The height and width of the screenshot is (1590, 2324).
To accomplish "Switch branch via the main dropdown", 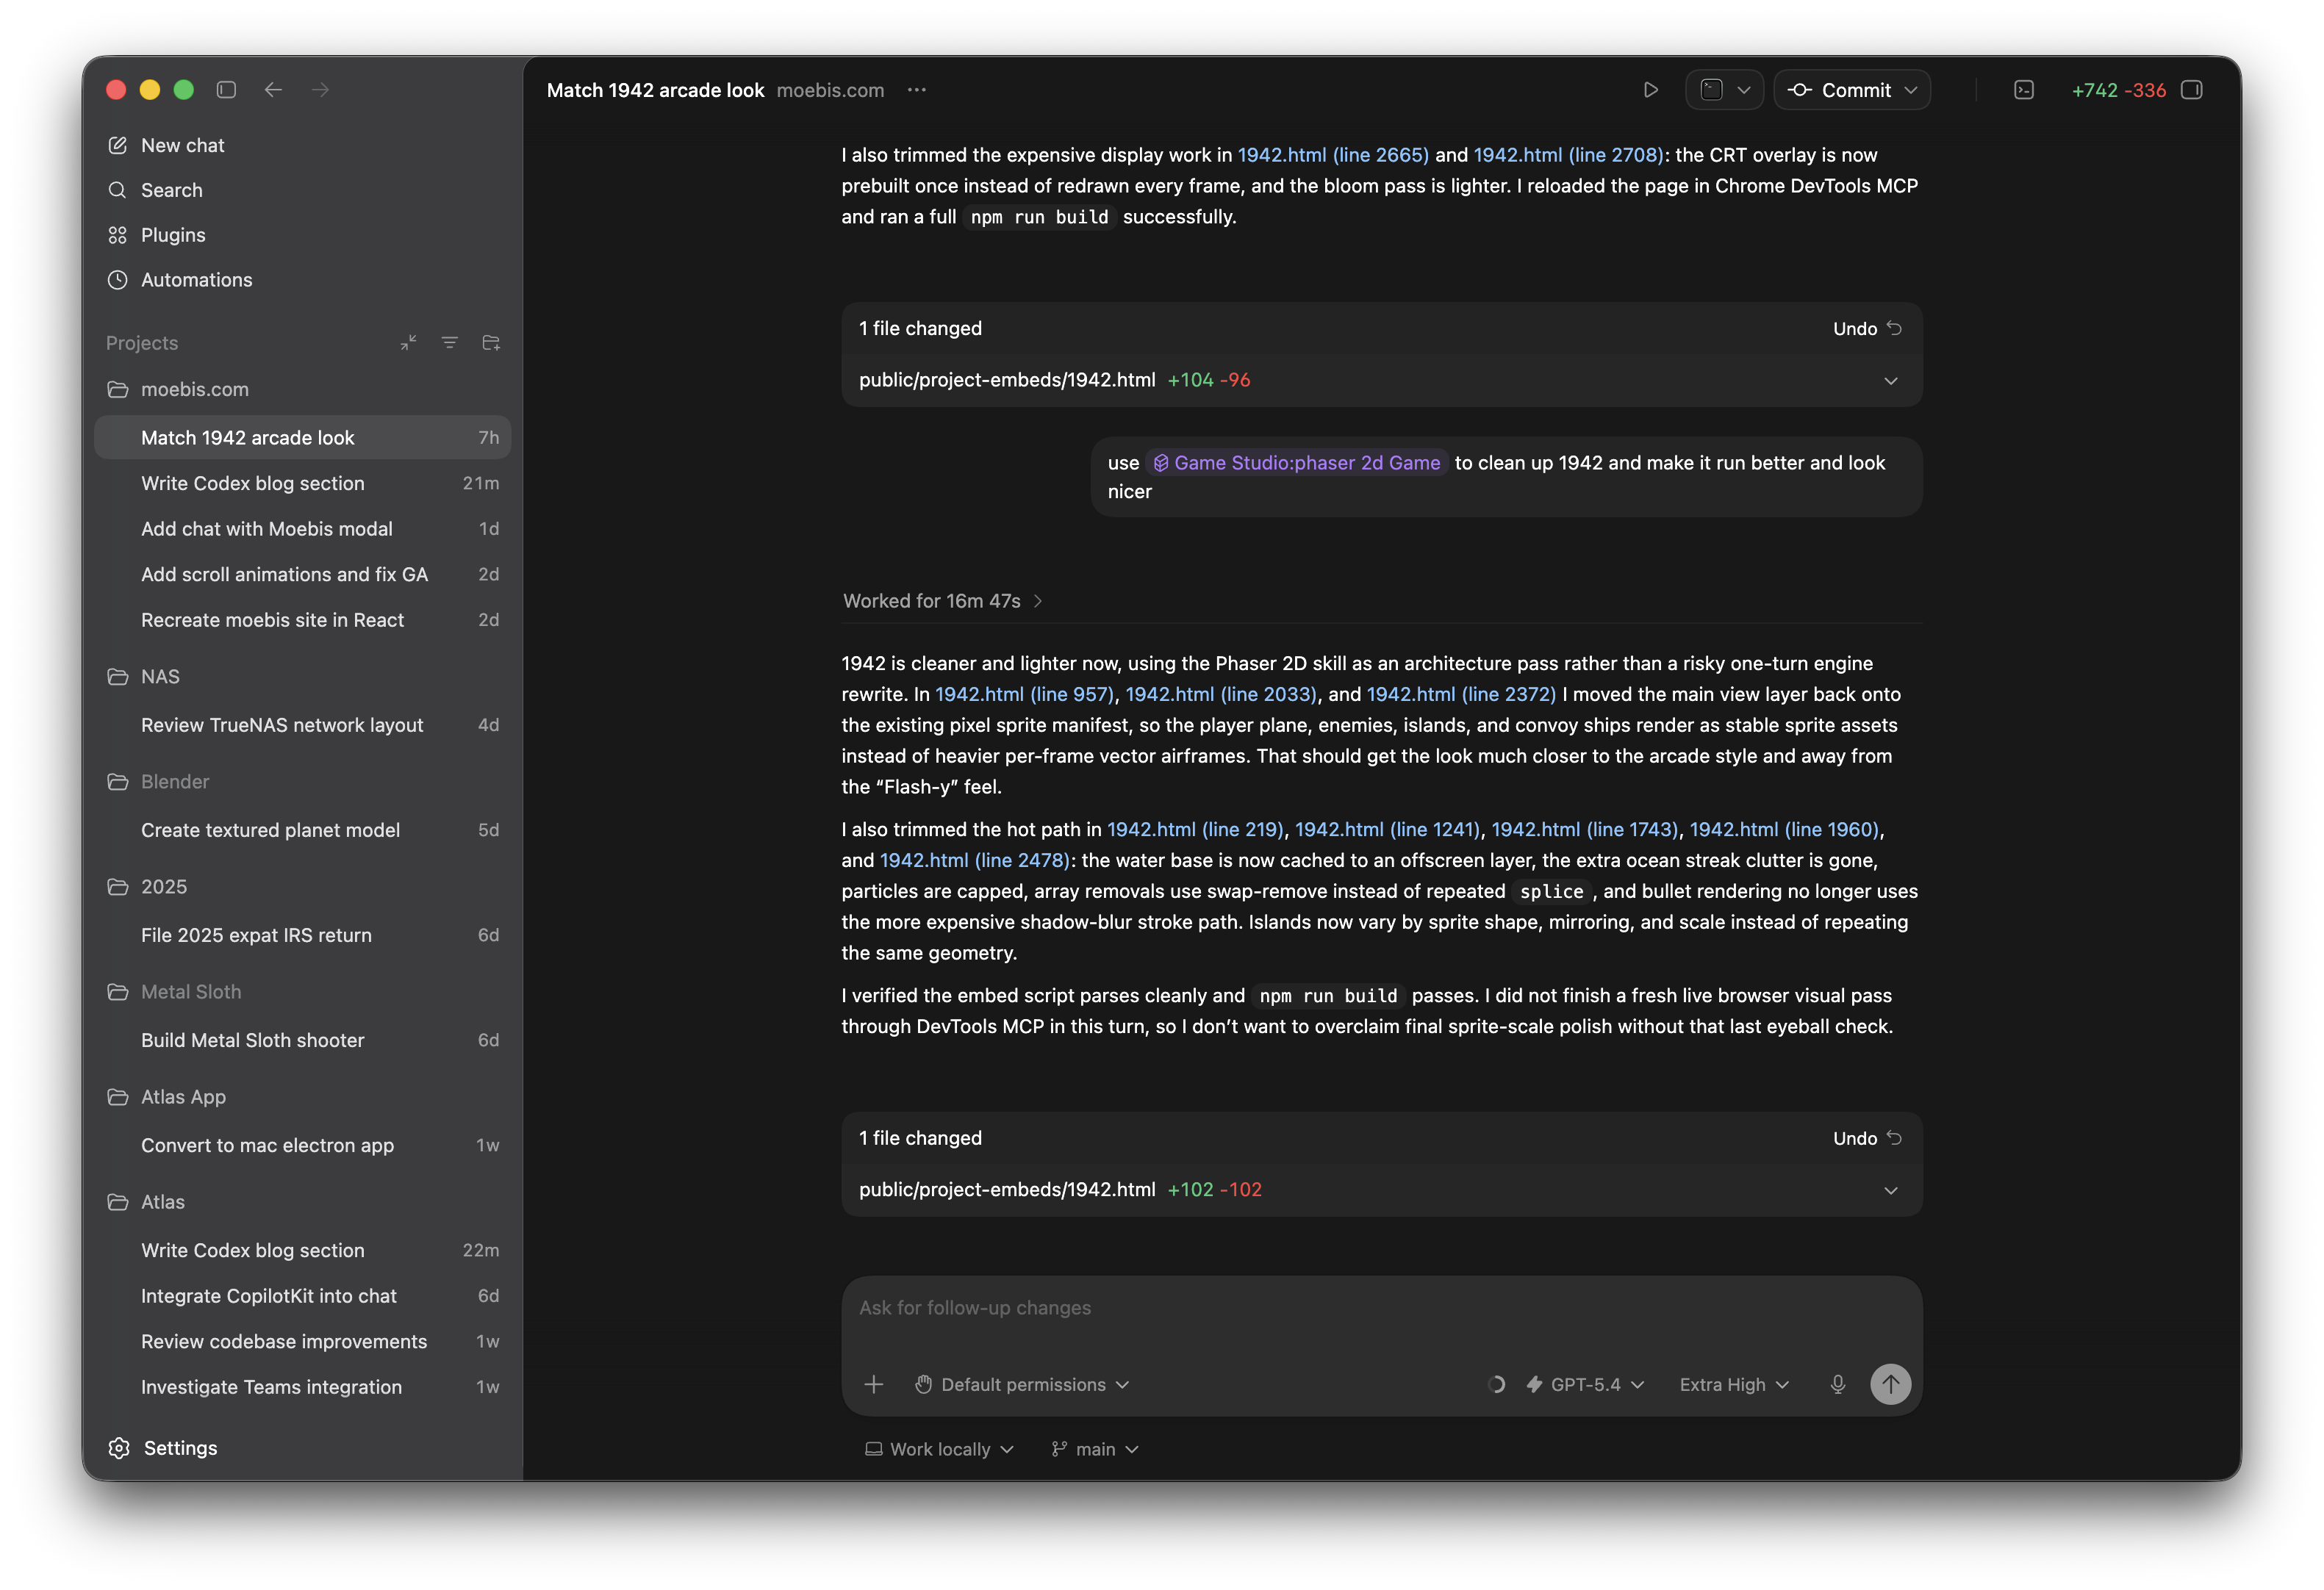I will [1095, 1450].
